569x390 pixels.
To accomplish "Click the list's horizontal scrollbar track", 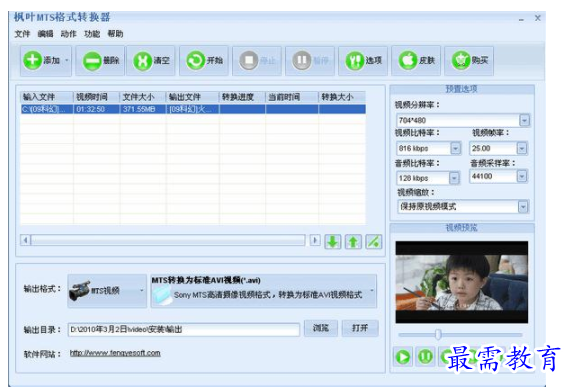I will point(168,240).
